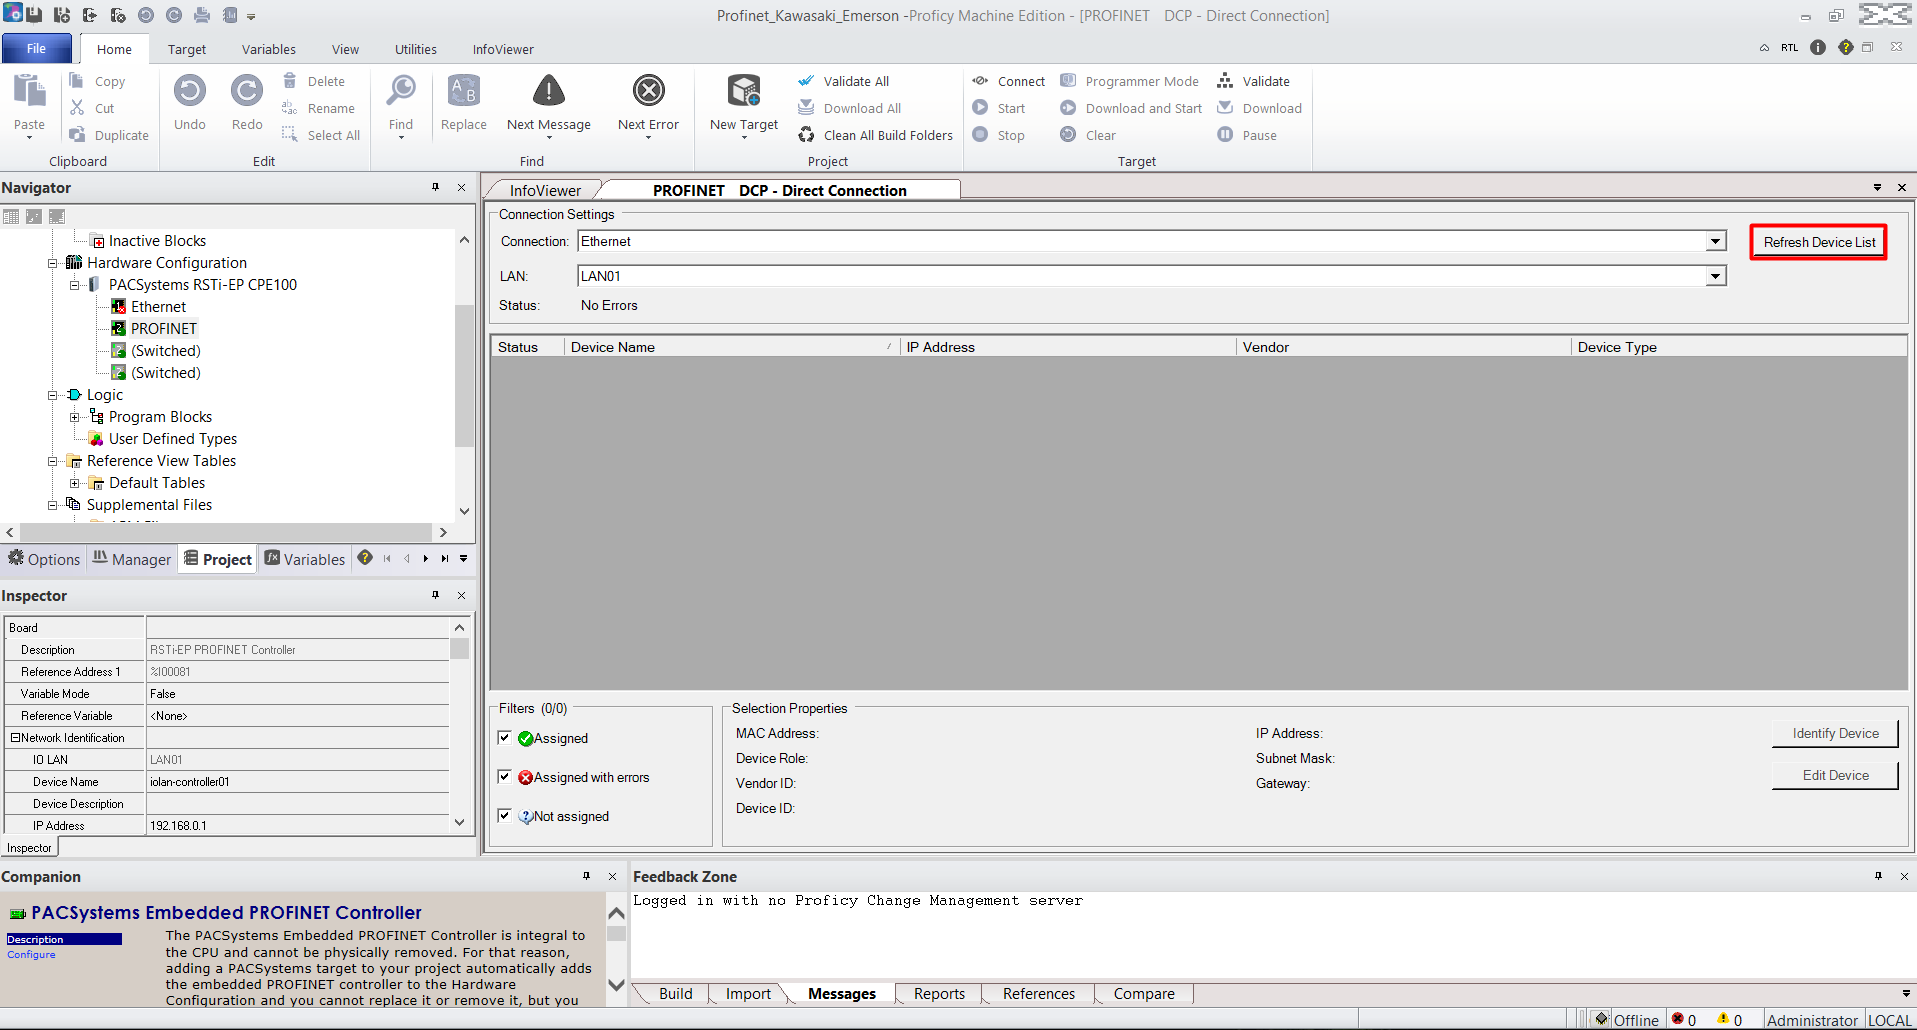The height and width of the screenshot is (1030, 1917).
Task: Connect to the target
Action: tap(1008, 81)
